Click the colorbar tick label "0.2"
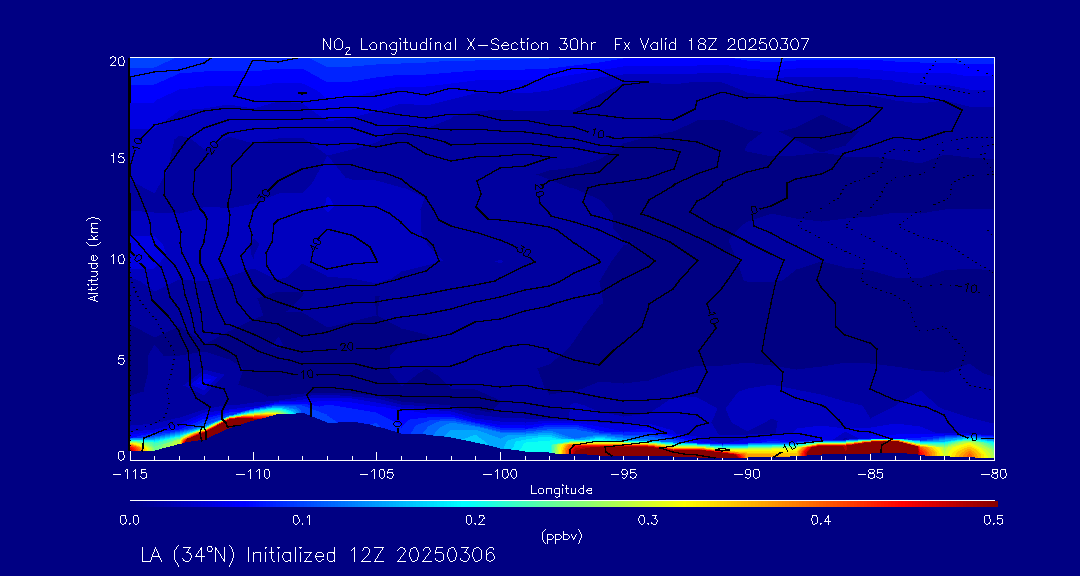The image size is (1080, 576). tap(475, 521)
